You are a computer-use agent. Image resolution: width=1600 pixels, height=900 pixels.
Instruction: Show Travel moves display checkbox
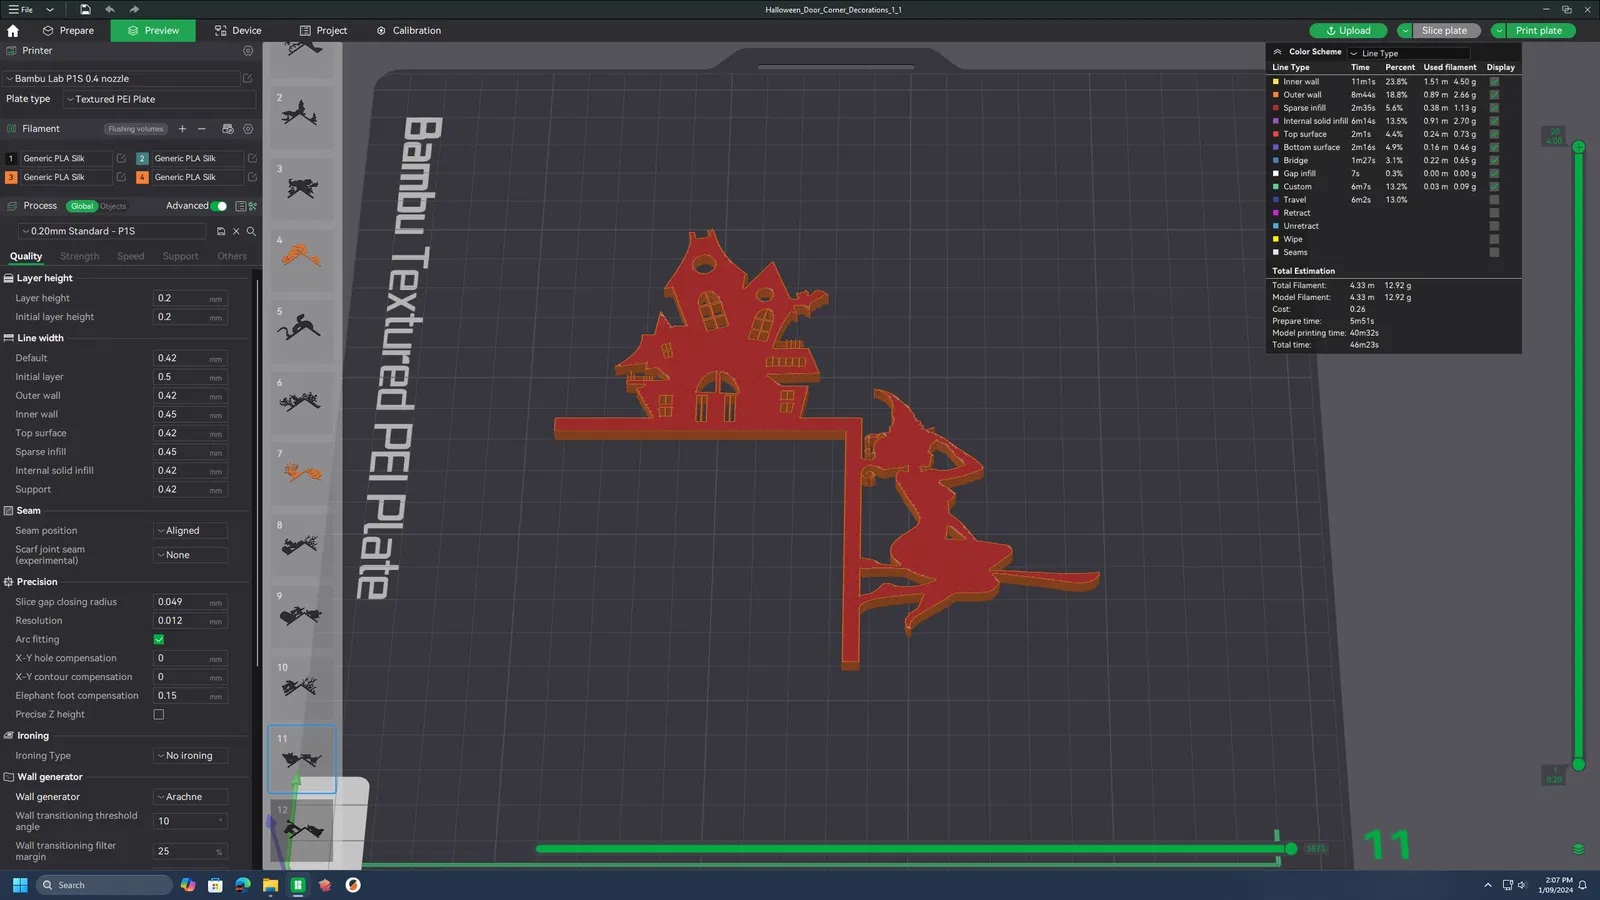coord(1494,200)
